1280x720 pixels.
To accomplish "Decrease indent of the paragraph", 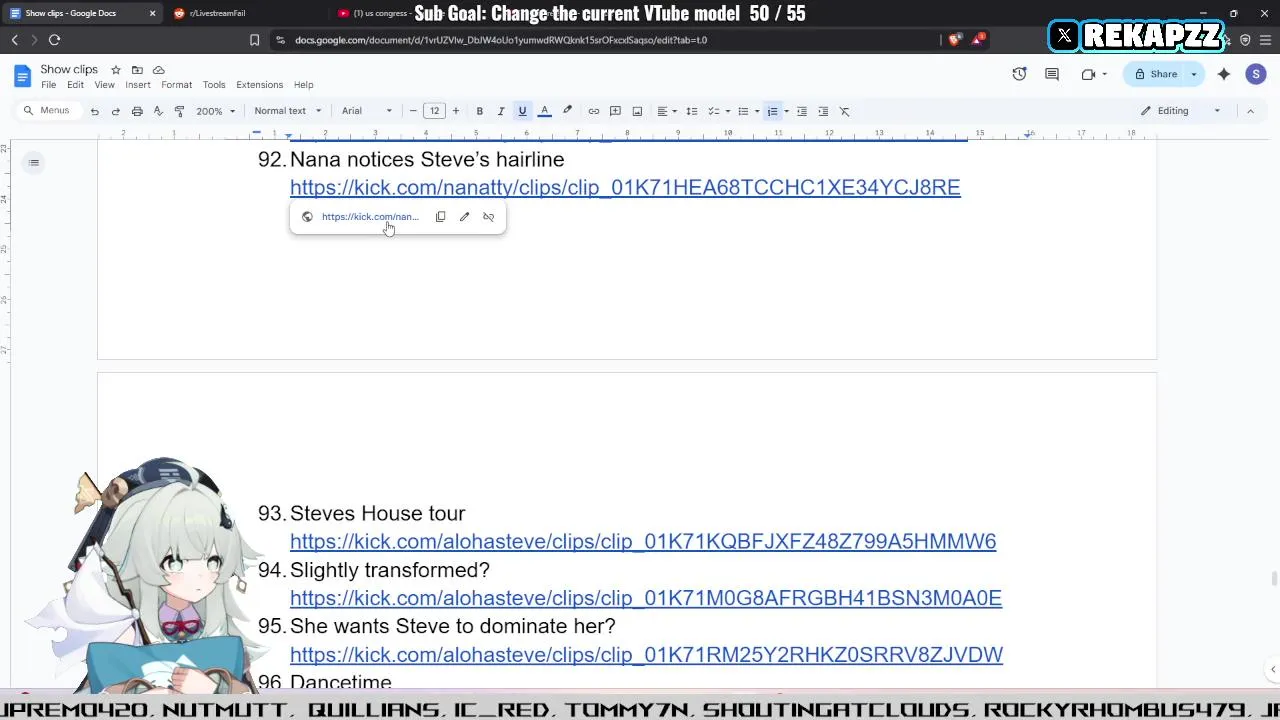I will (802, 111).
